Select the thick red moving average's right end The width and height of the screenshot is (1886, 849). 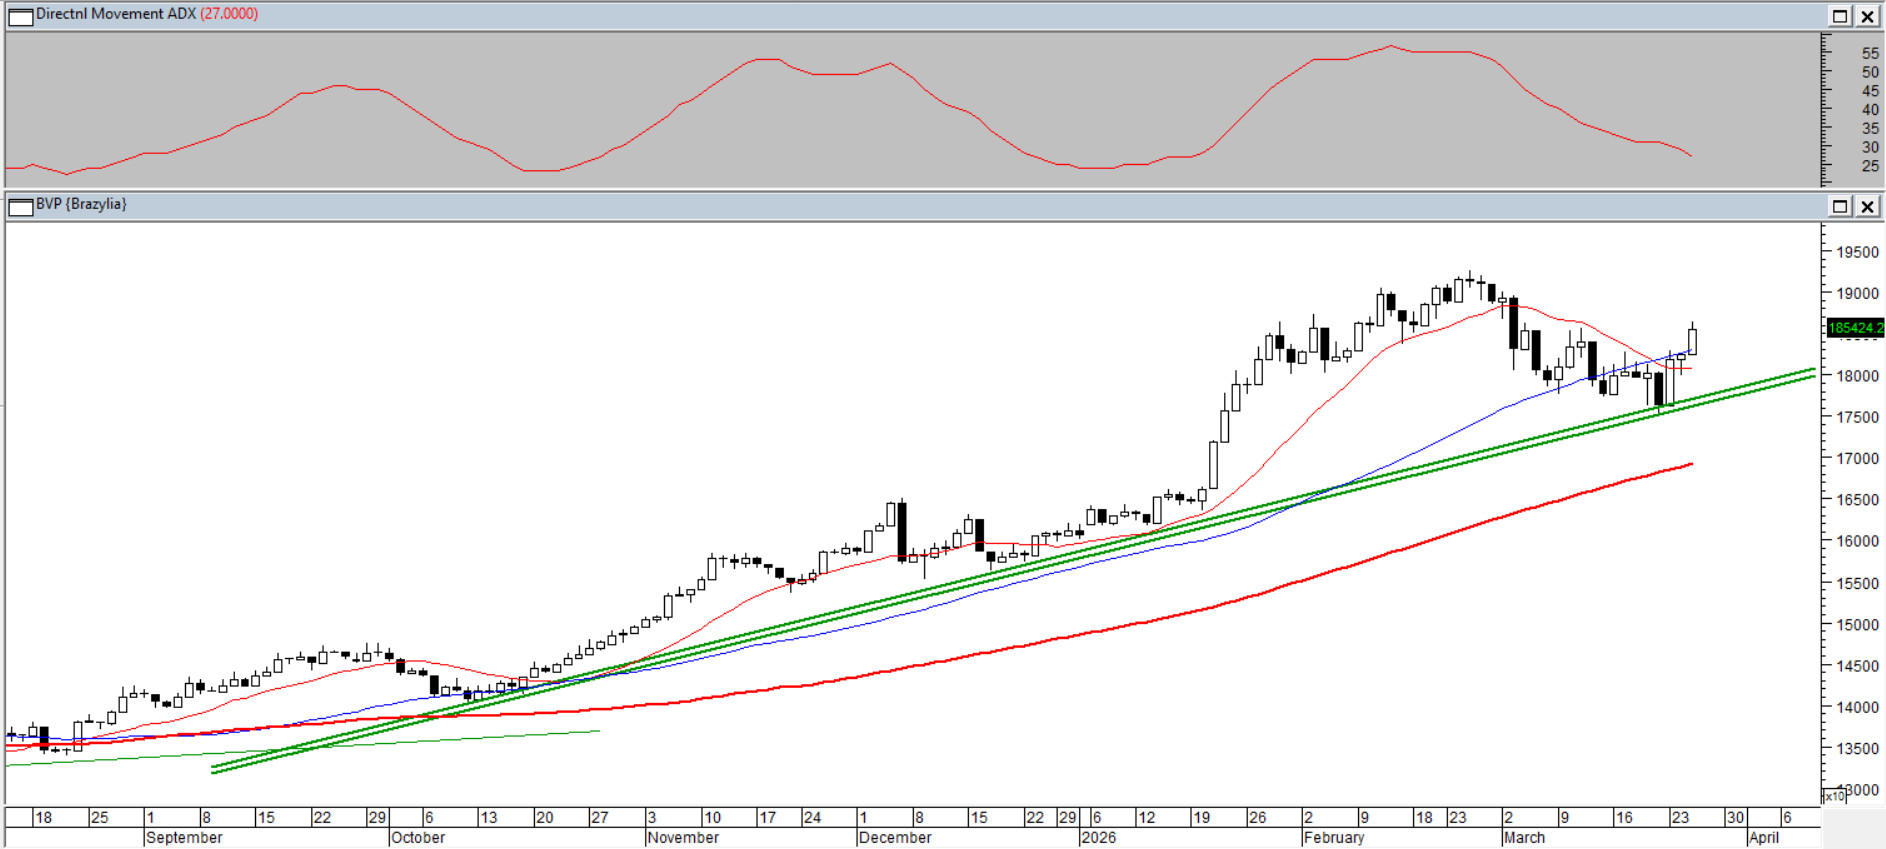click(1689, 465)
